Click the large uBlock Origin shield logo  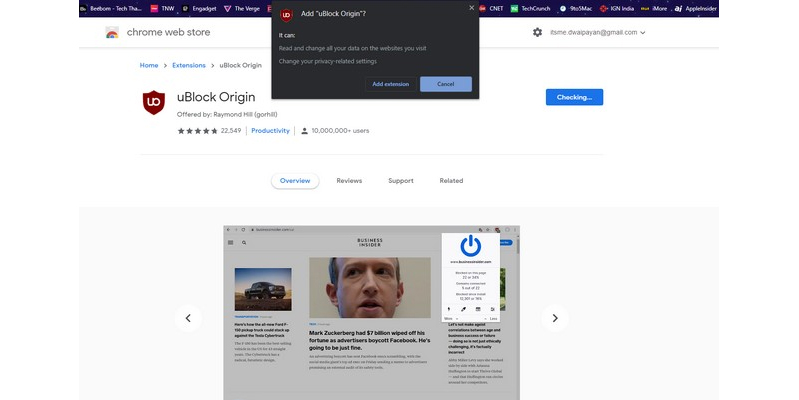click(x=154, y=102)
